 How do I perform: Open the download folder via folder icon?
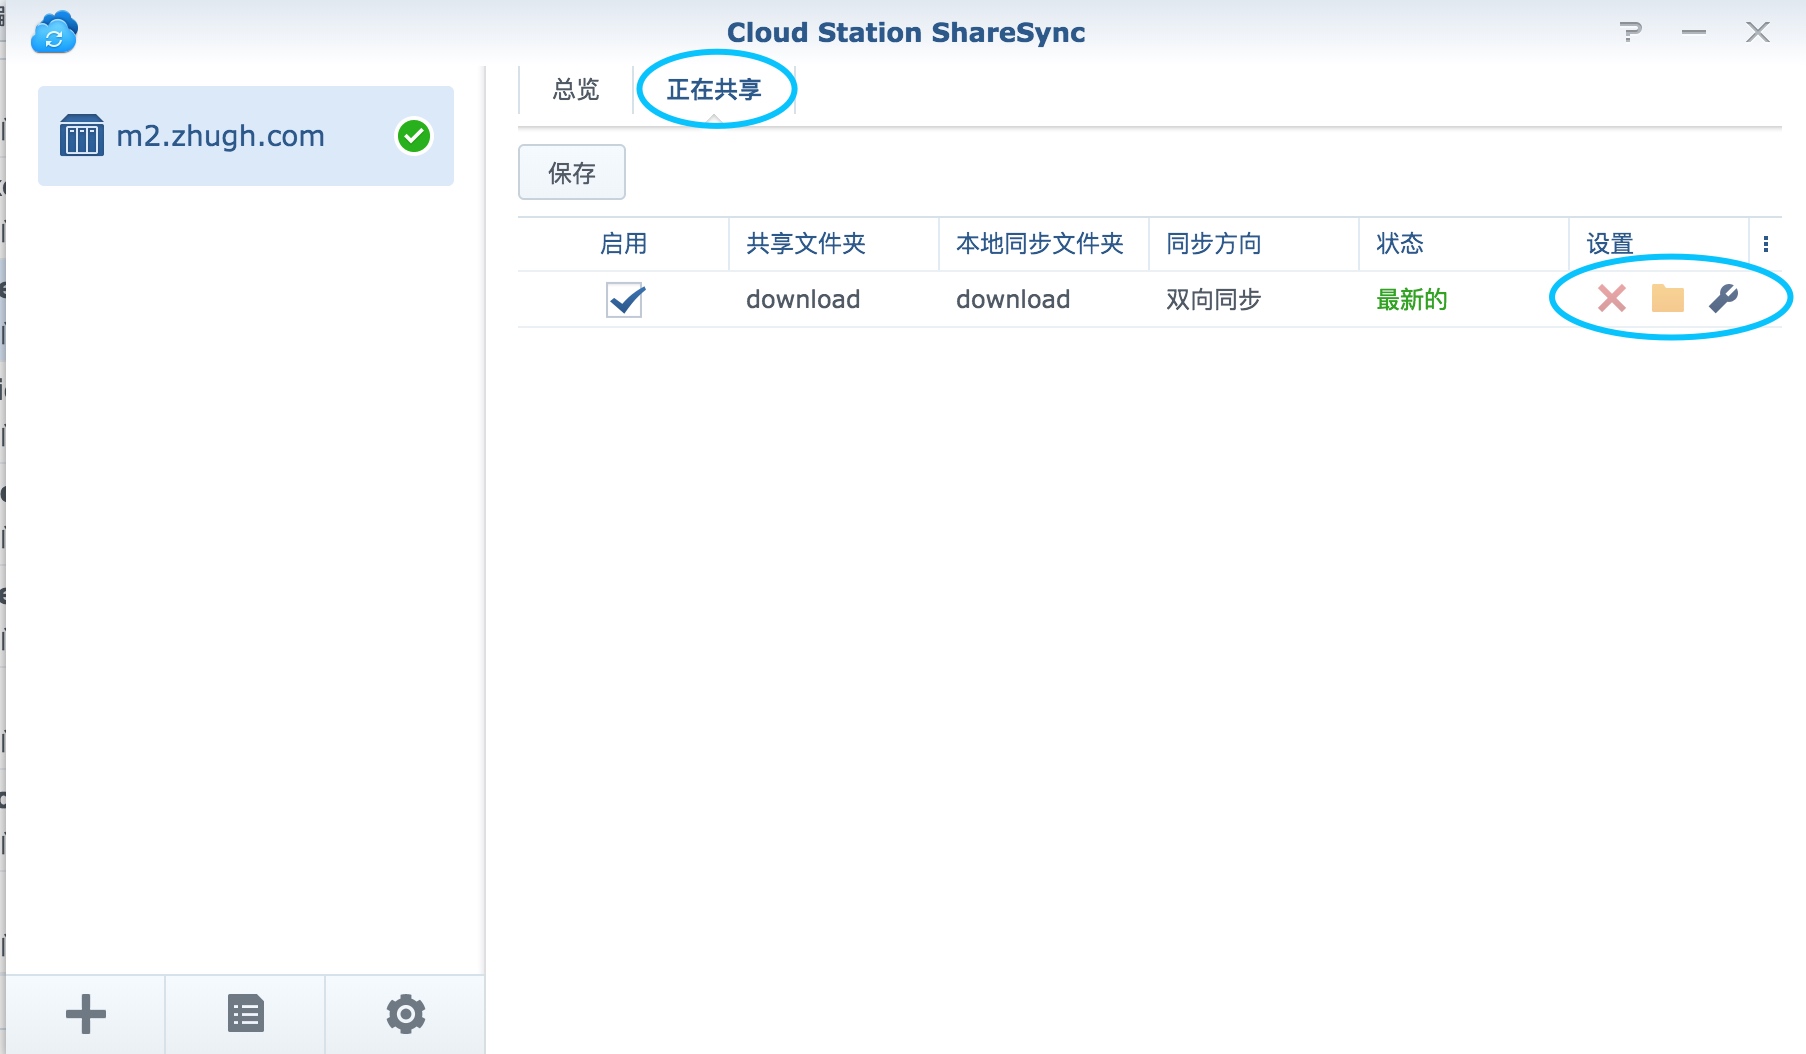1668,298
